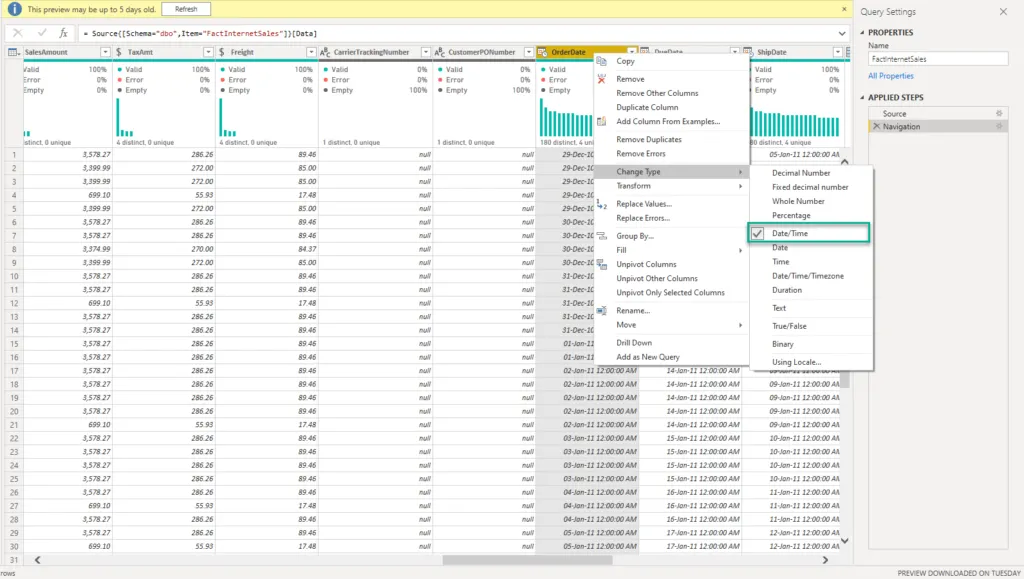Image resolution: width=1024 pixels, height=579 pixels.
Task: Click the horizontal scrollbar thumb below the grid
Action: pos(530,560)
